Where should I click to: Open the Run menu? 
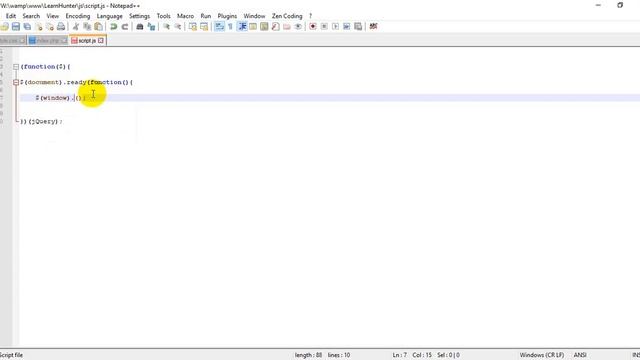pos(206,16)
